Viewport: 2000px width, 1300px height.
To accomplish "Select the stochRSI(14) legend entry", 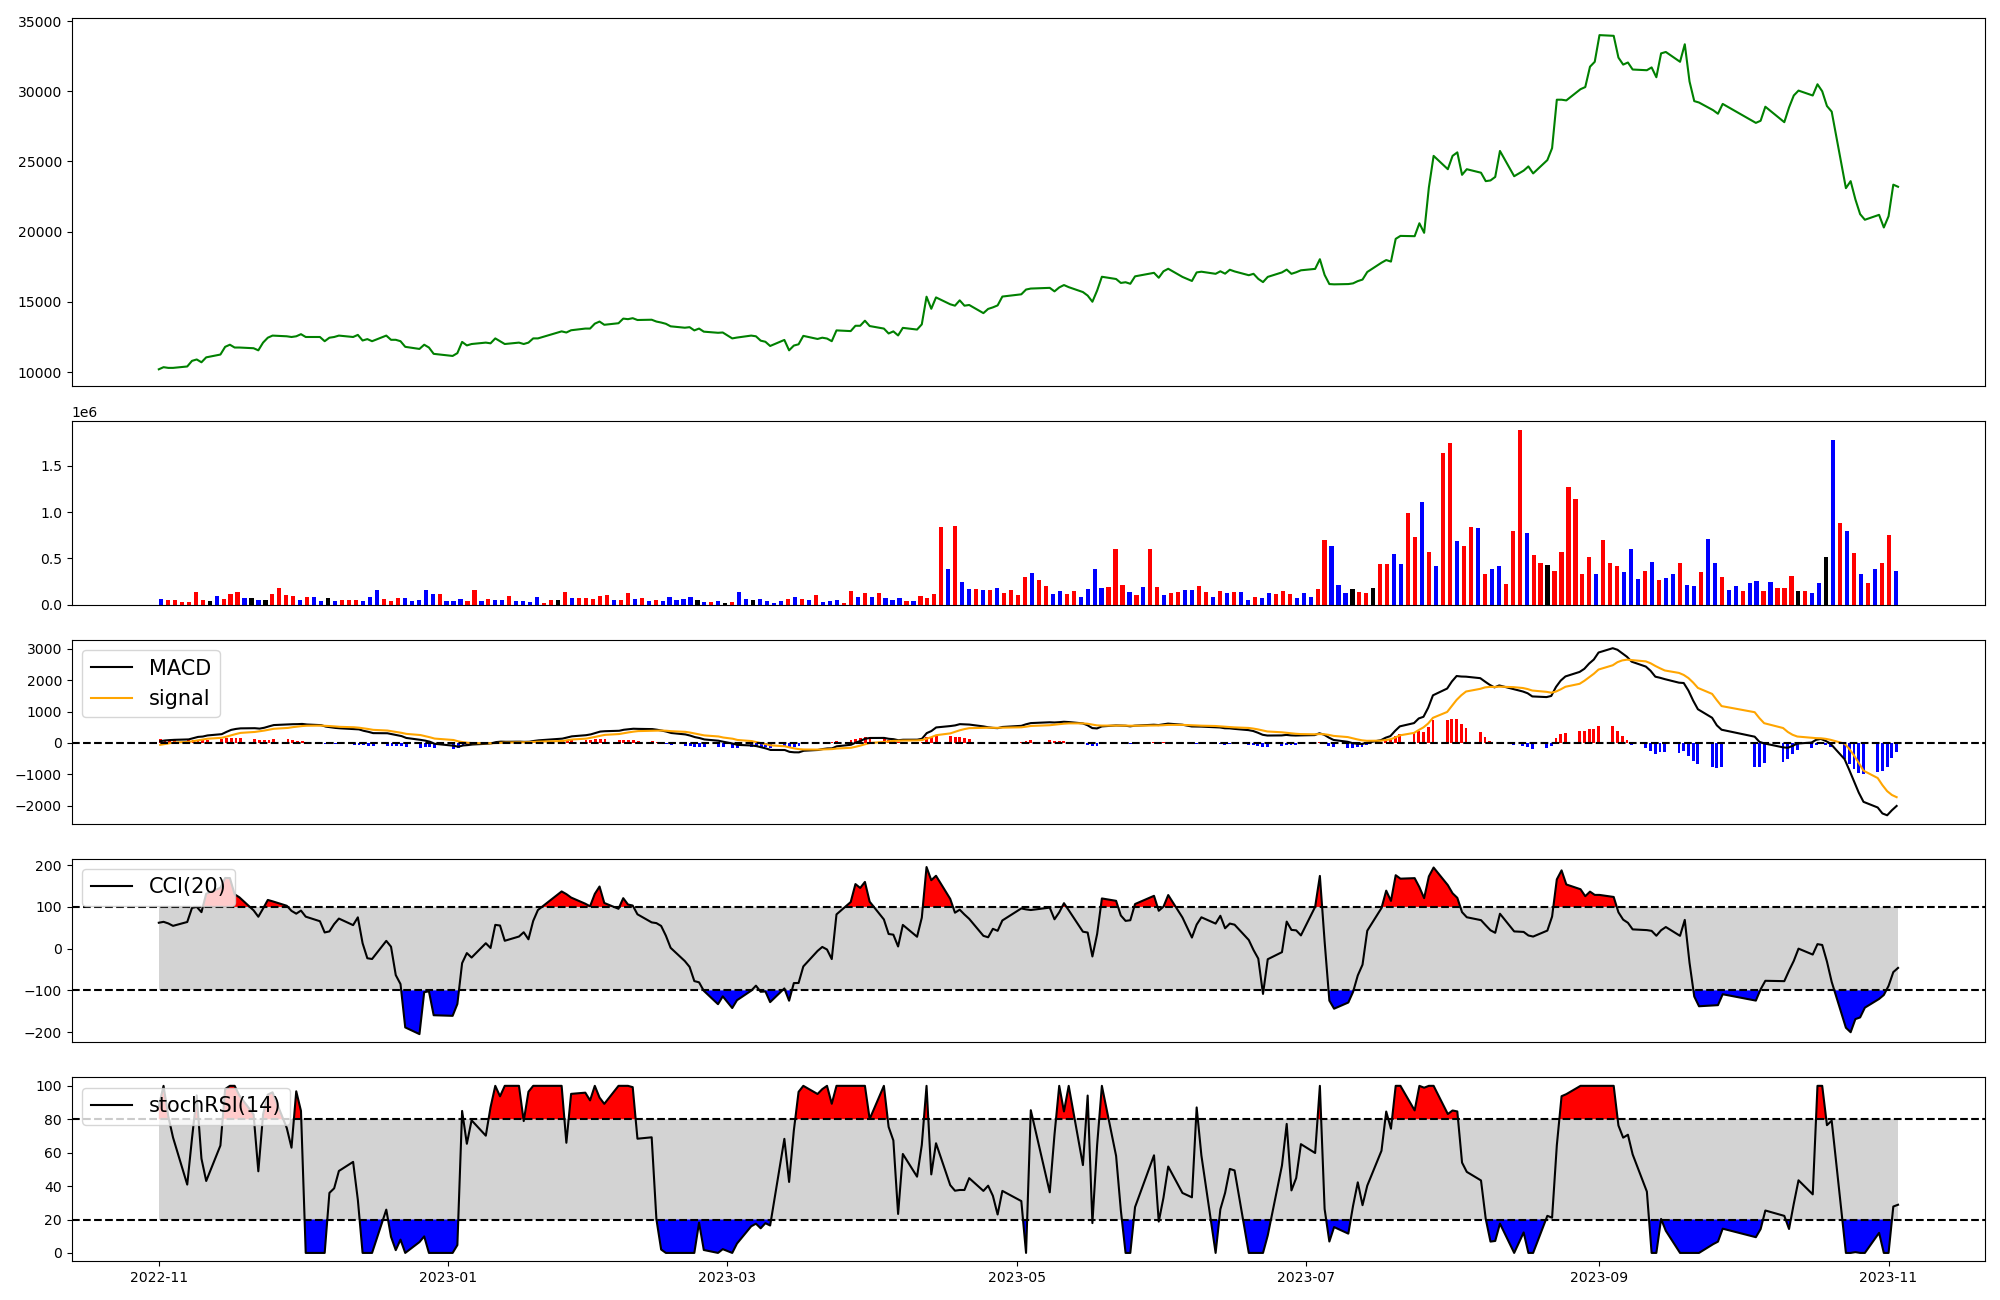I will tap(214, 1105).
